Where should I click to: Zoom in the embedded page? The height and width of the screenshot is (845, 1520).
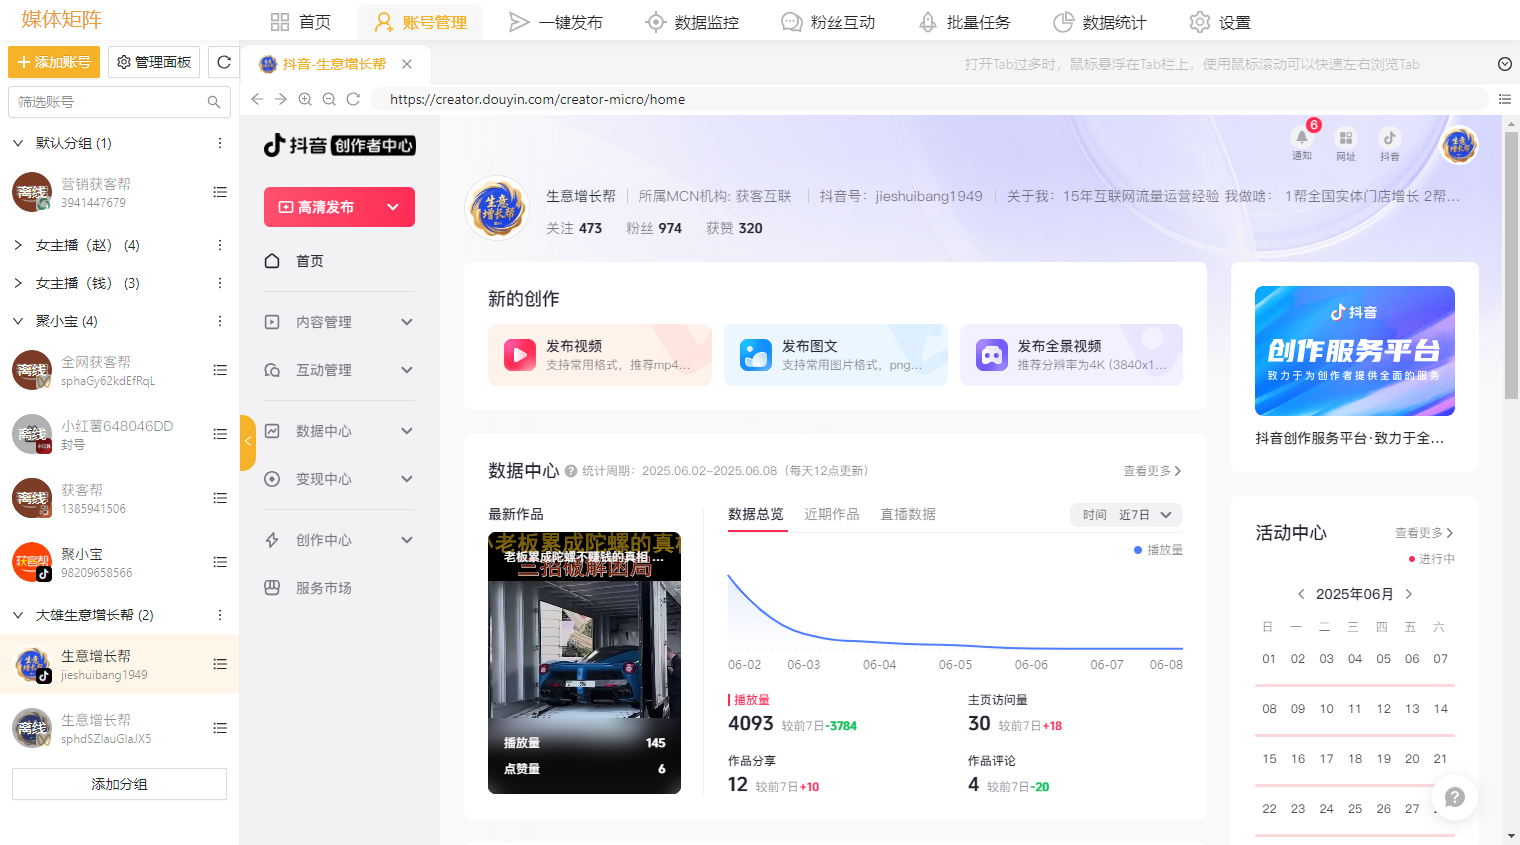(305, 99)
